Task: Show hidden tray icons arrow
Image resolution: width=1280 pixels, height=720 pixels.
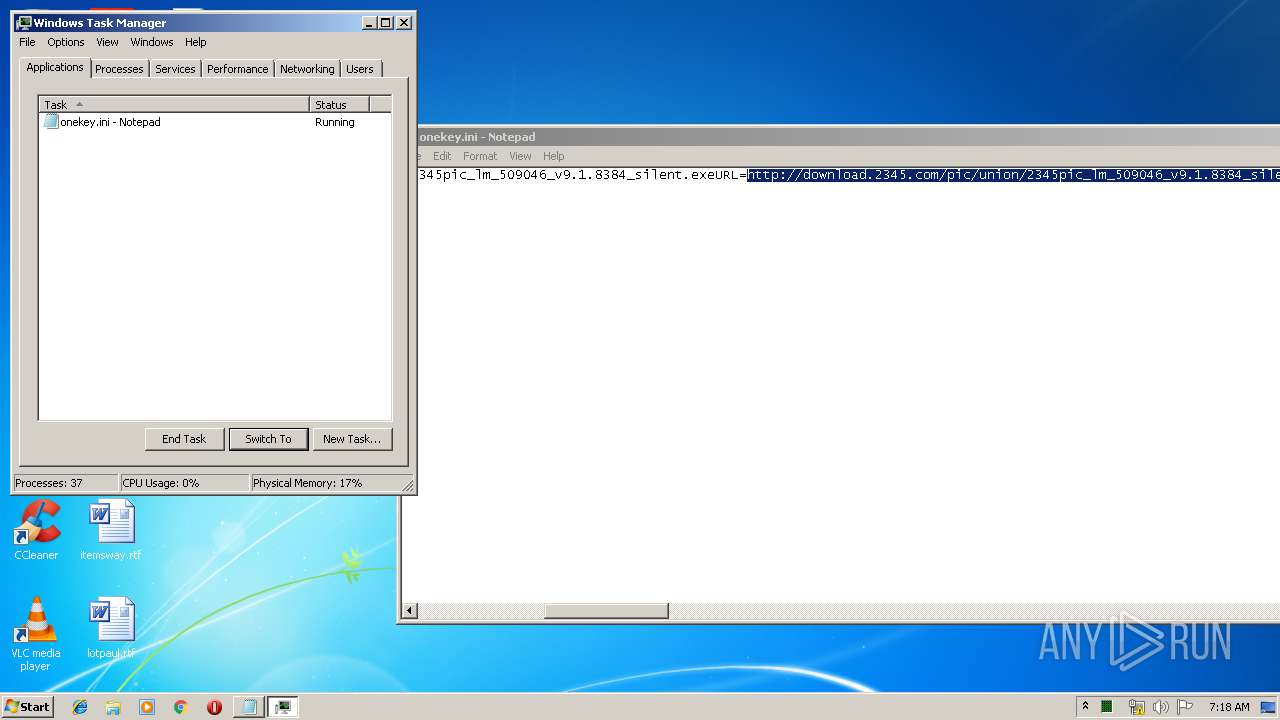Action: (1085, 707)
